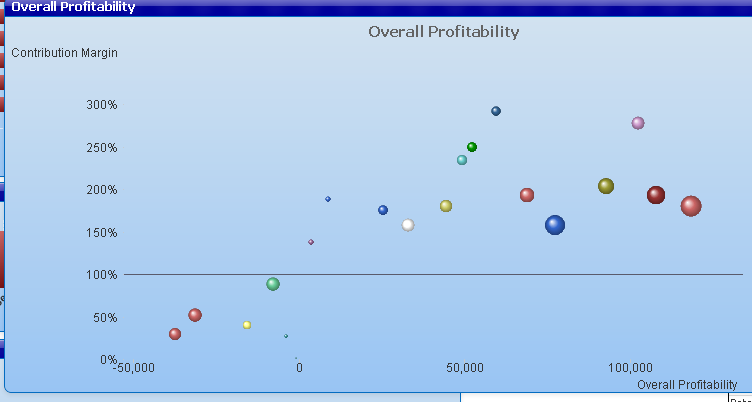Click the Contribution Margin axis label

tap(64, 53)
